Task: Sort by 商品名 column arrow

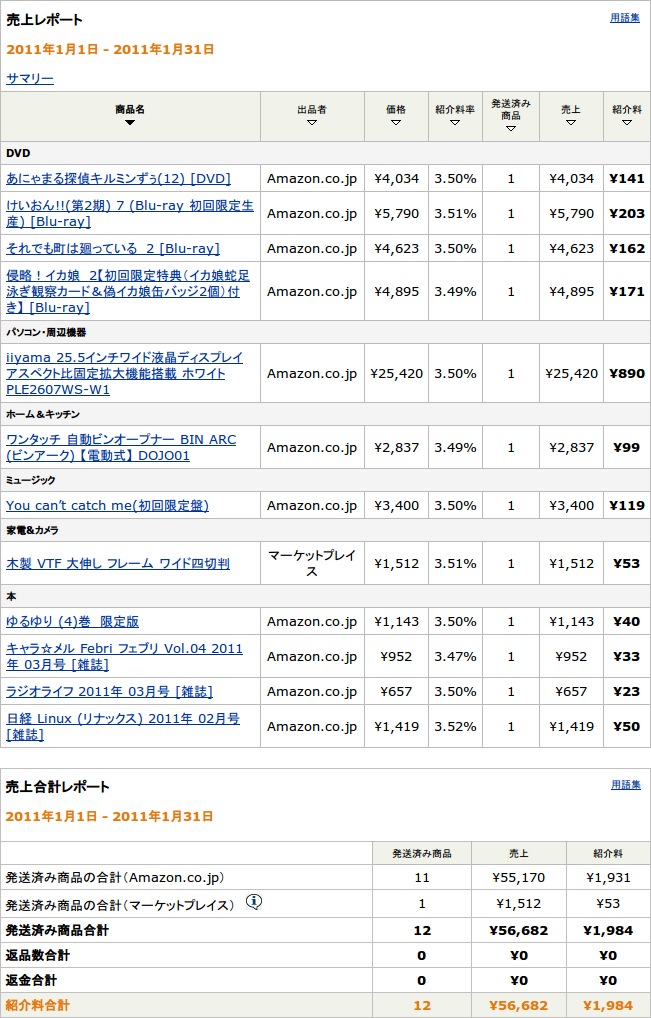Action: tap(130, 123)
